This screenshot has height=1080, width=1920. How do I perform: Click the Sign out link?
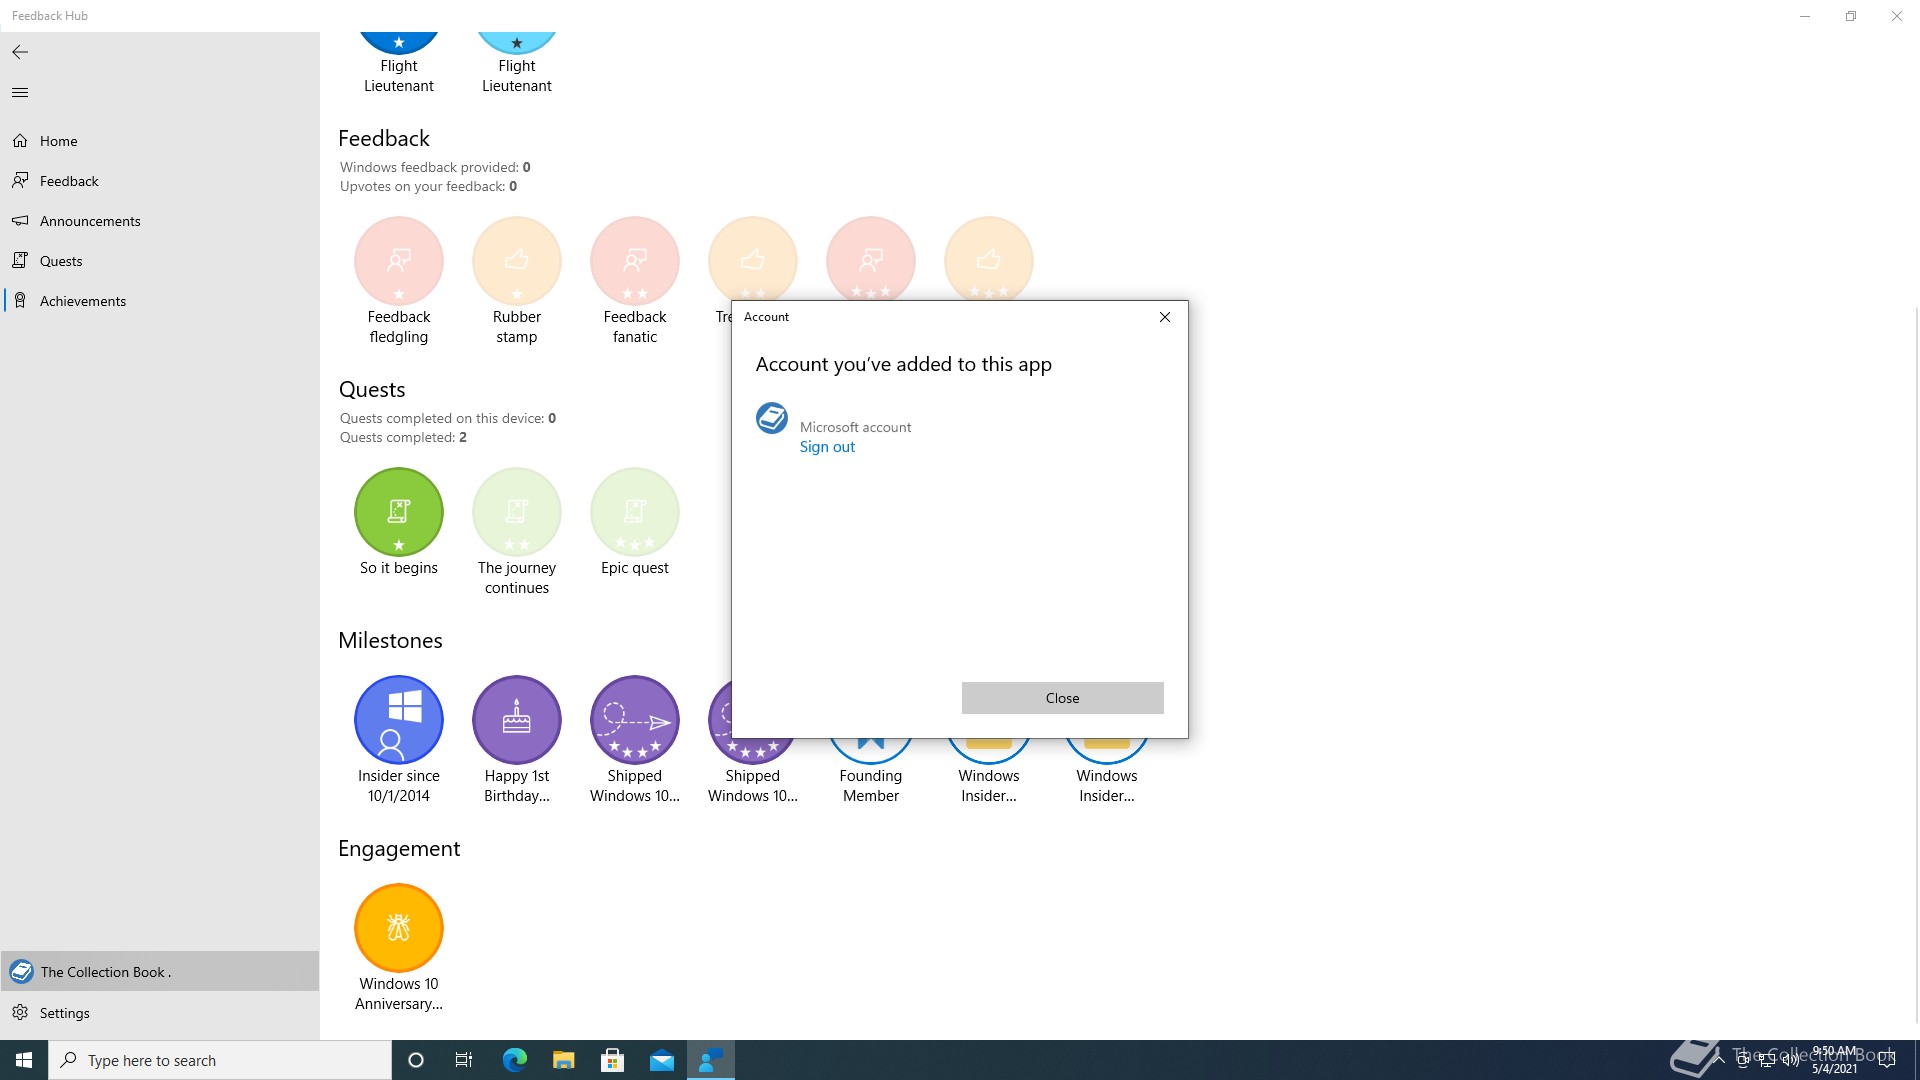pos(827,447)
